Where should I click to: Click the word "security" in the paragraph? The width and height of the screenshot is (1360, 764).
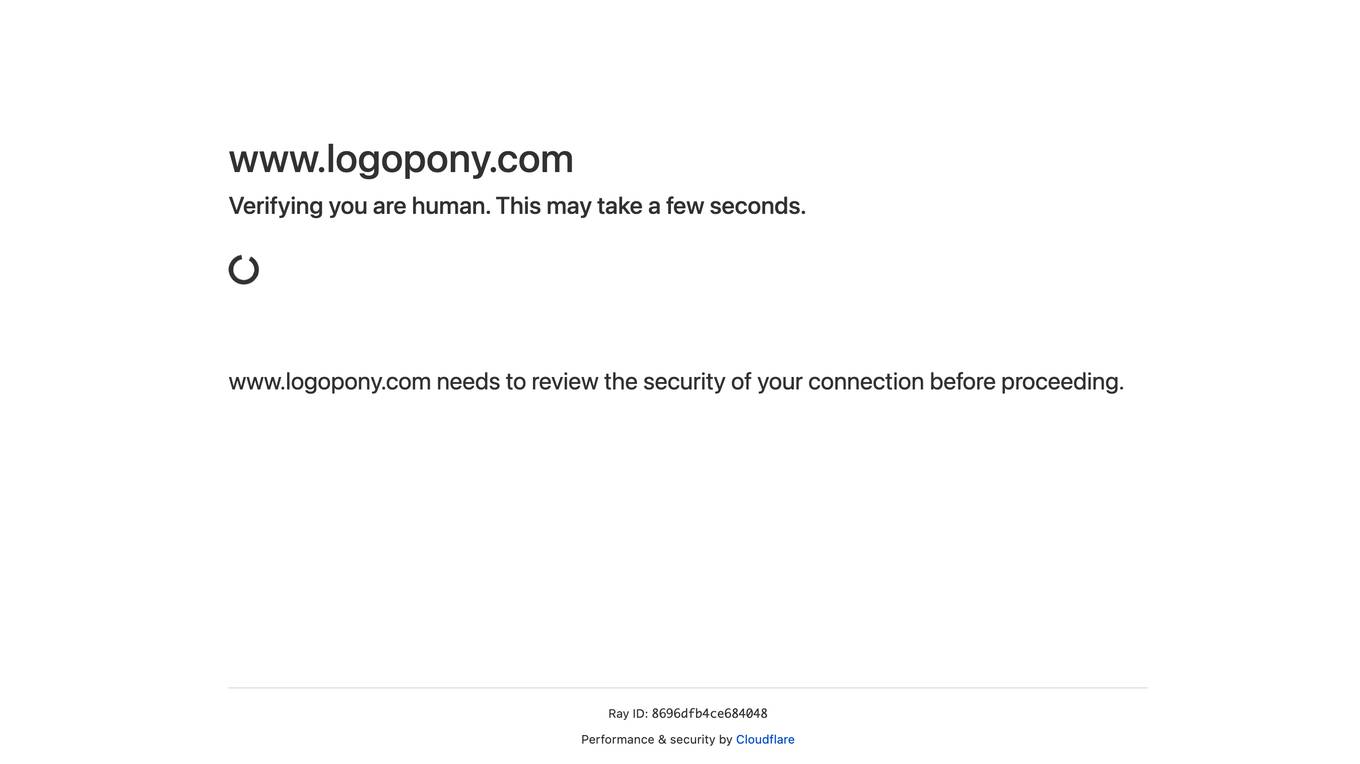pyautogui.click(x=684, y=382)
